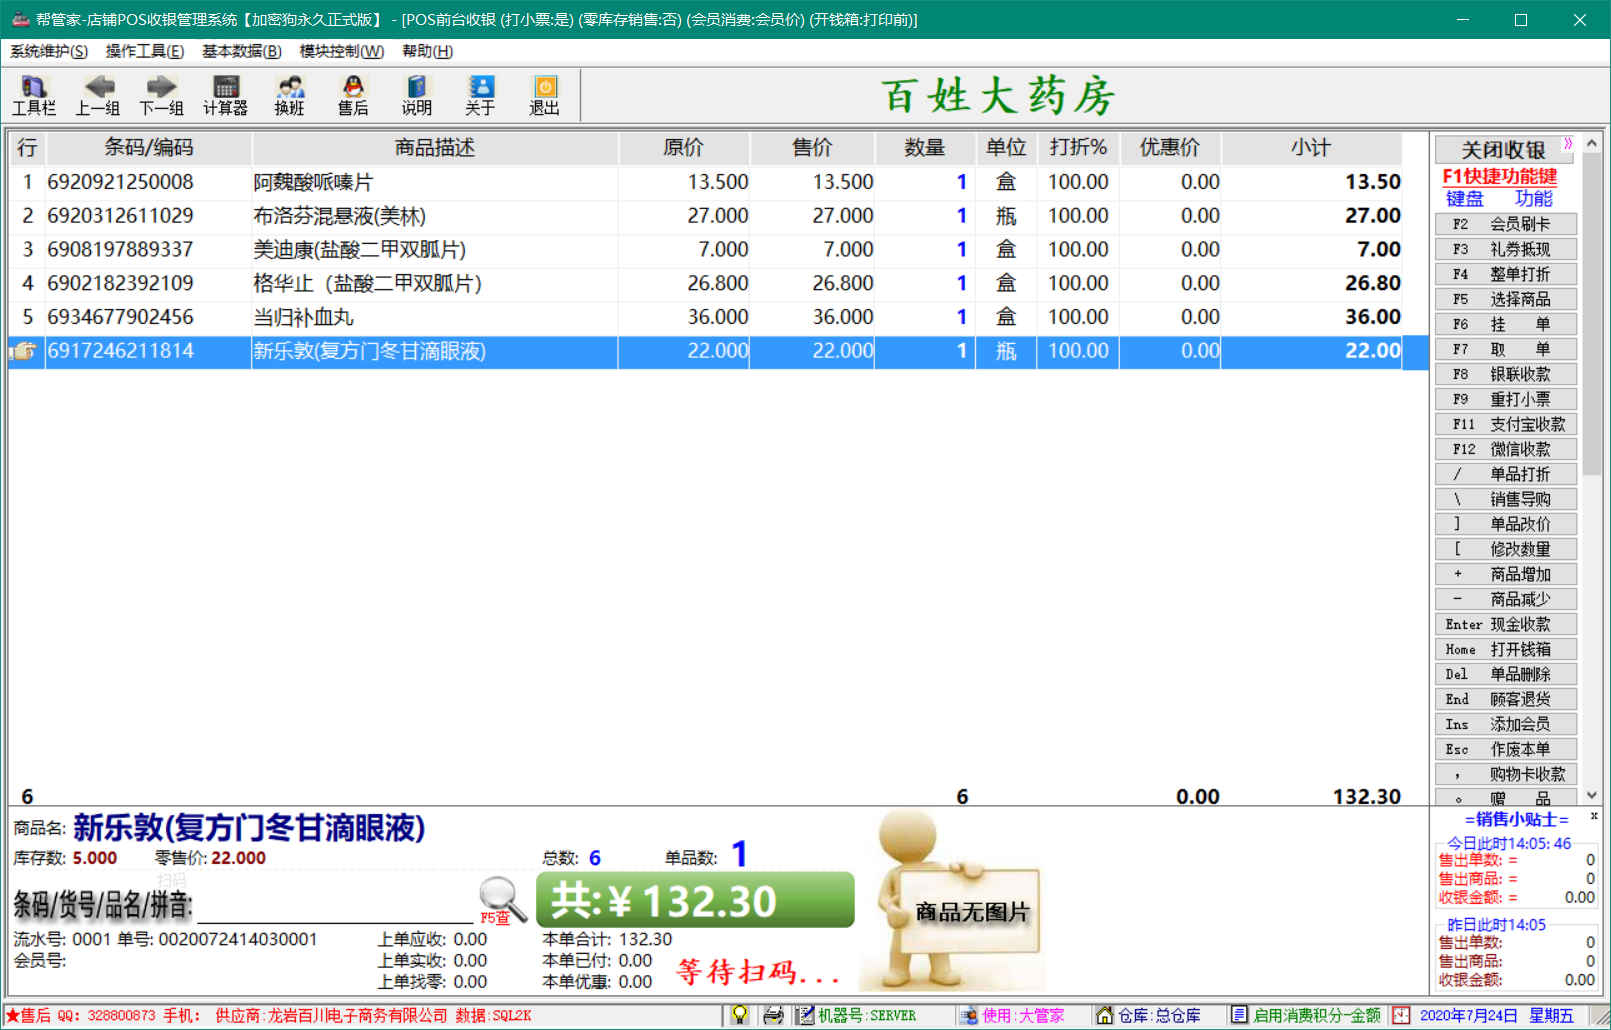Click the 商品描述 column header
Viewport: 1611px width, 1030px height.
click(x=435, y=148)
